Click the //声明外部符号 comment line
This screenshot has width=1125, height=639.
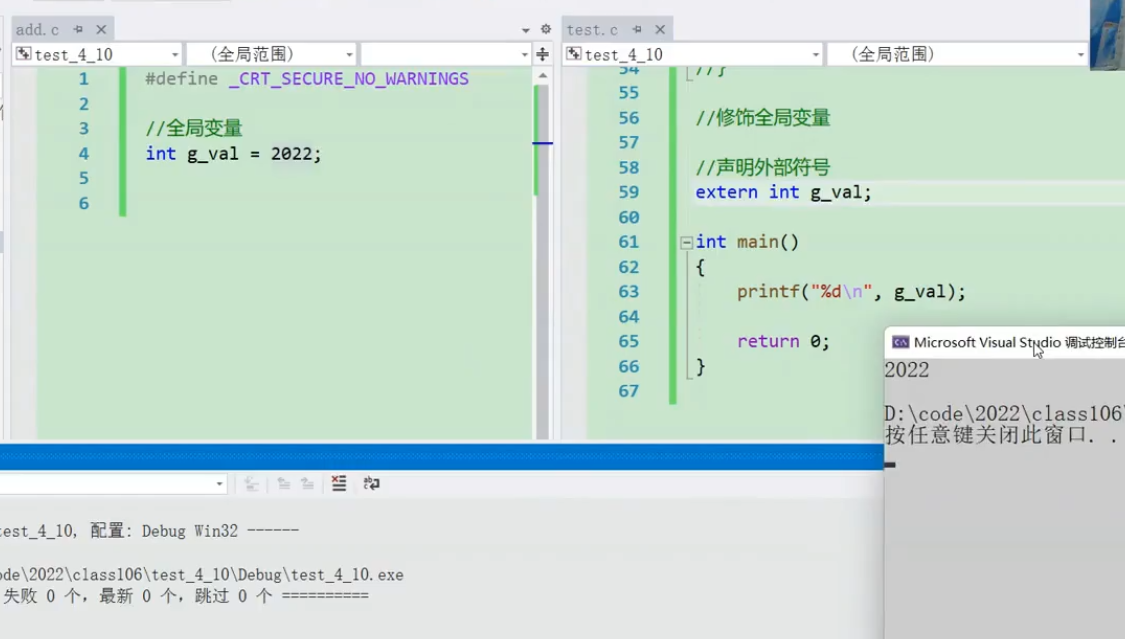[x=763, y=167]
